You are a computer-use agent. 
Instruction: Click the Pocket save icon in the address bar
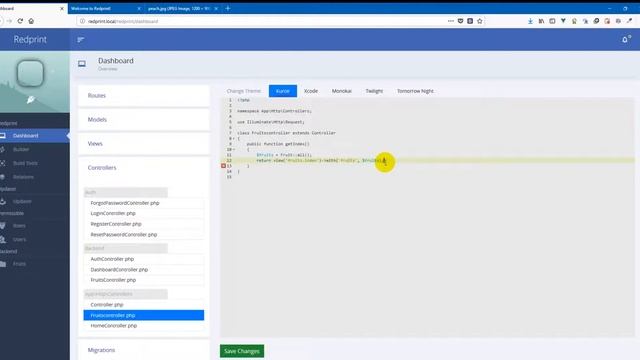[460, 21]
